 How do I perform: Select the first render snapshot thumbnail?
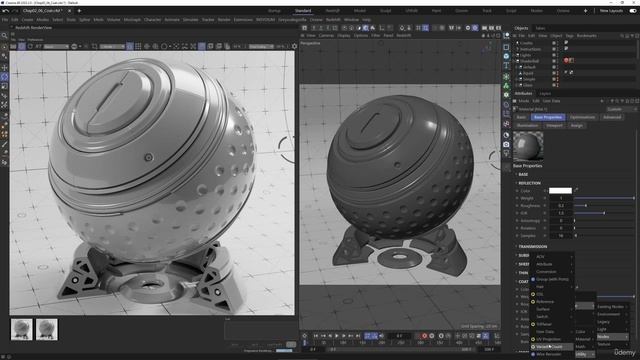(x=21, y=329)
